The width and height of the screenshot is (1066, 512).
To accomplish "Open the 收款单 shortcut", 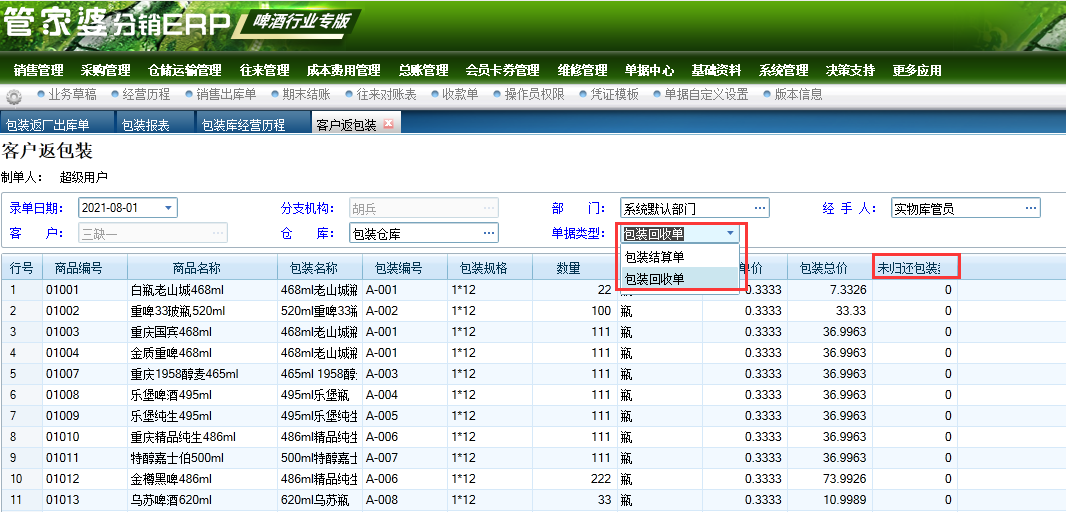I will coord(454,95).
